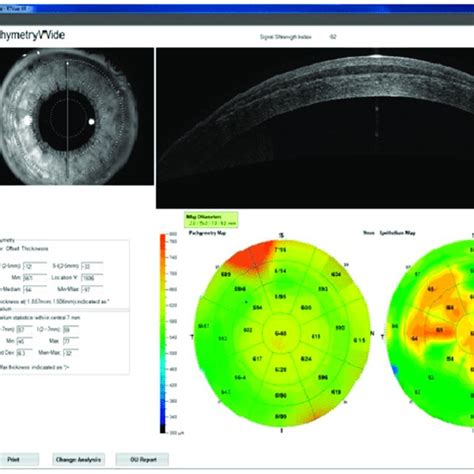Viewport: 474px width, 474px height.
Task: Click the pachymetry Min-Median value field
Action: pos(35,289)
